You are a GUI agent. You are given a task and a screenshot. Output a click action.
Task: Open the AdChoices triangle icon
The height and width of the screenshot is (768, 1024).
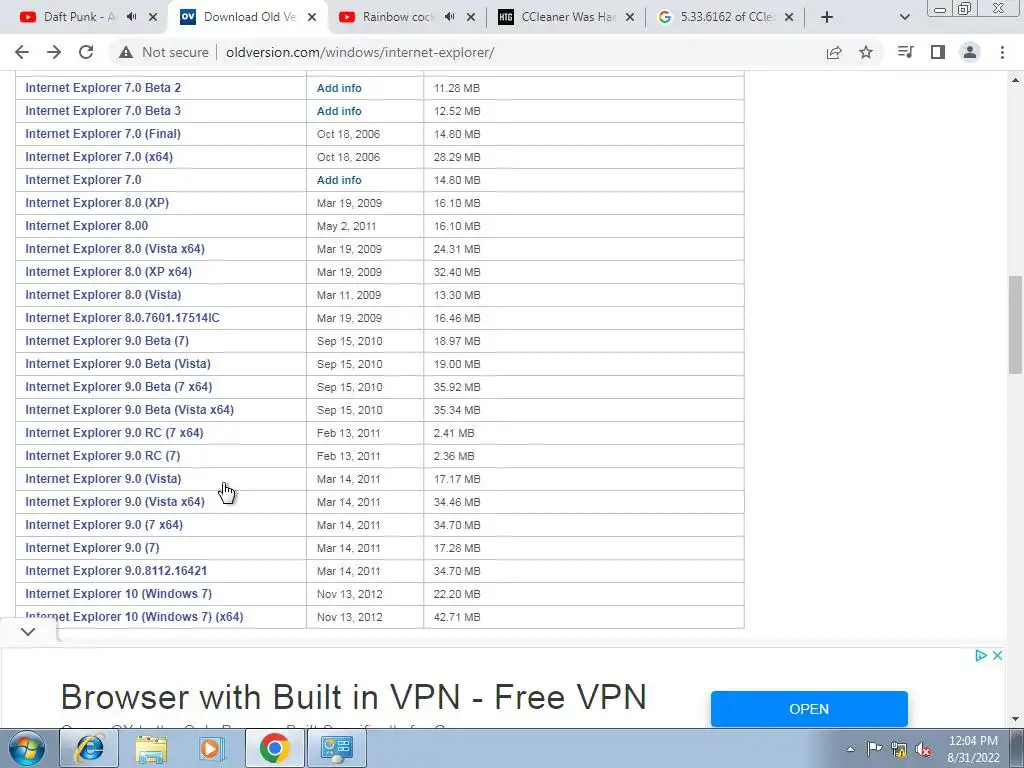pos(980,656)
